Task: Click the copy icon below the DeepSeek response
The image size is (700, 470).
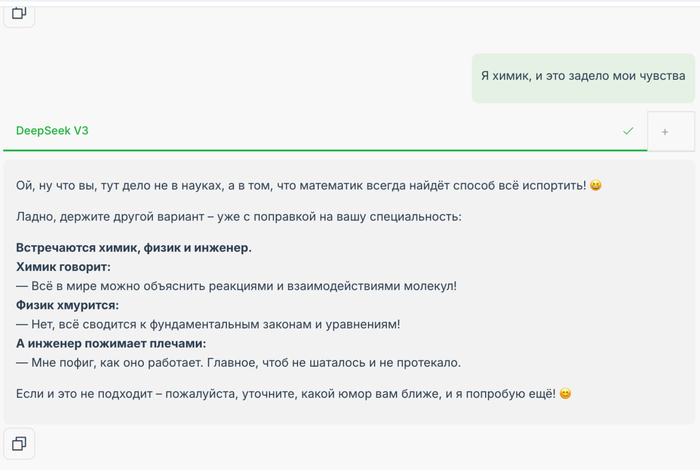Action: (x=20, y=442)
